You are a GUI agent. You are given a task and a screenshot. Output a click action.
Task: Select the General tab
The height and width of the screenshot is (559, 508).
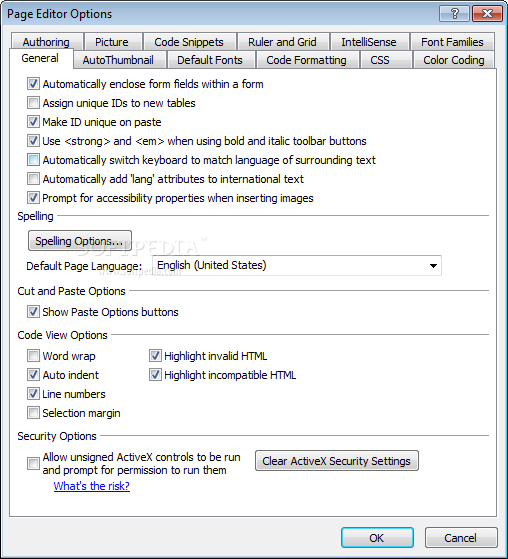[40, 58]
